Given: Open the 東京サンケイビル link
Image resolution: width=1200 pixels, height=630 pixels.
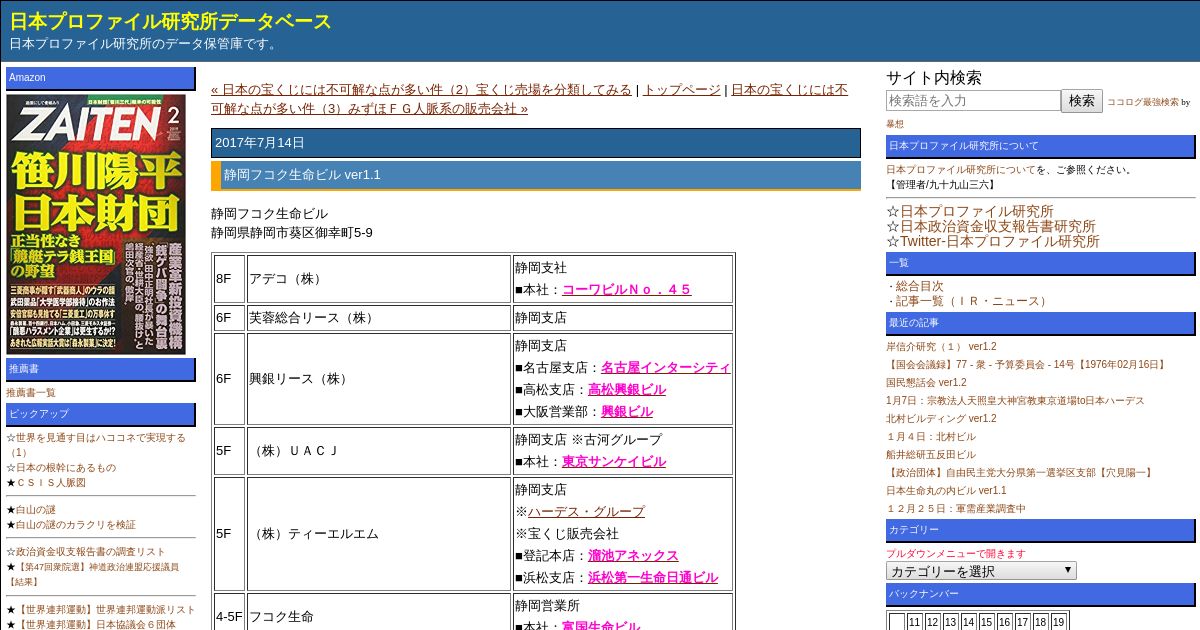Looking at the screenshot, I should pos(614,462).
